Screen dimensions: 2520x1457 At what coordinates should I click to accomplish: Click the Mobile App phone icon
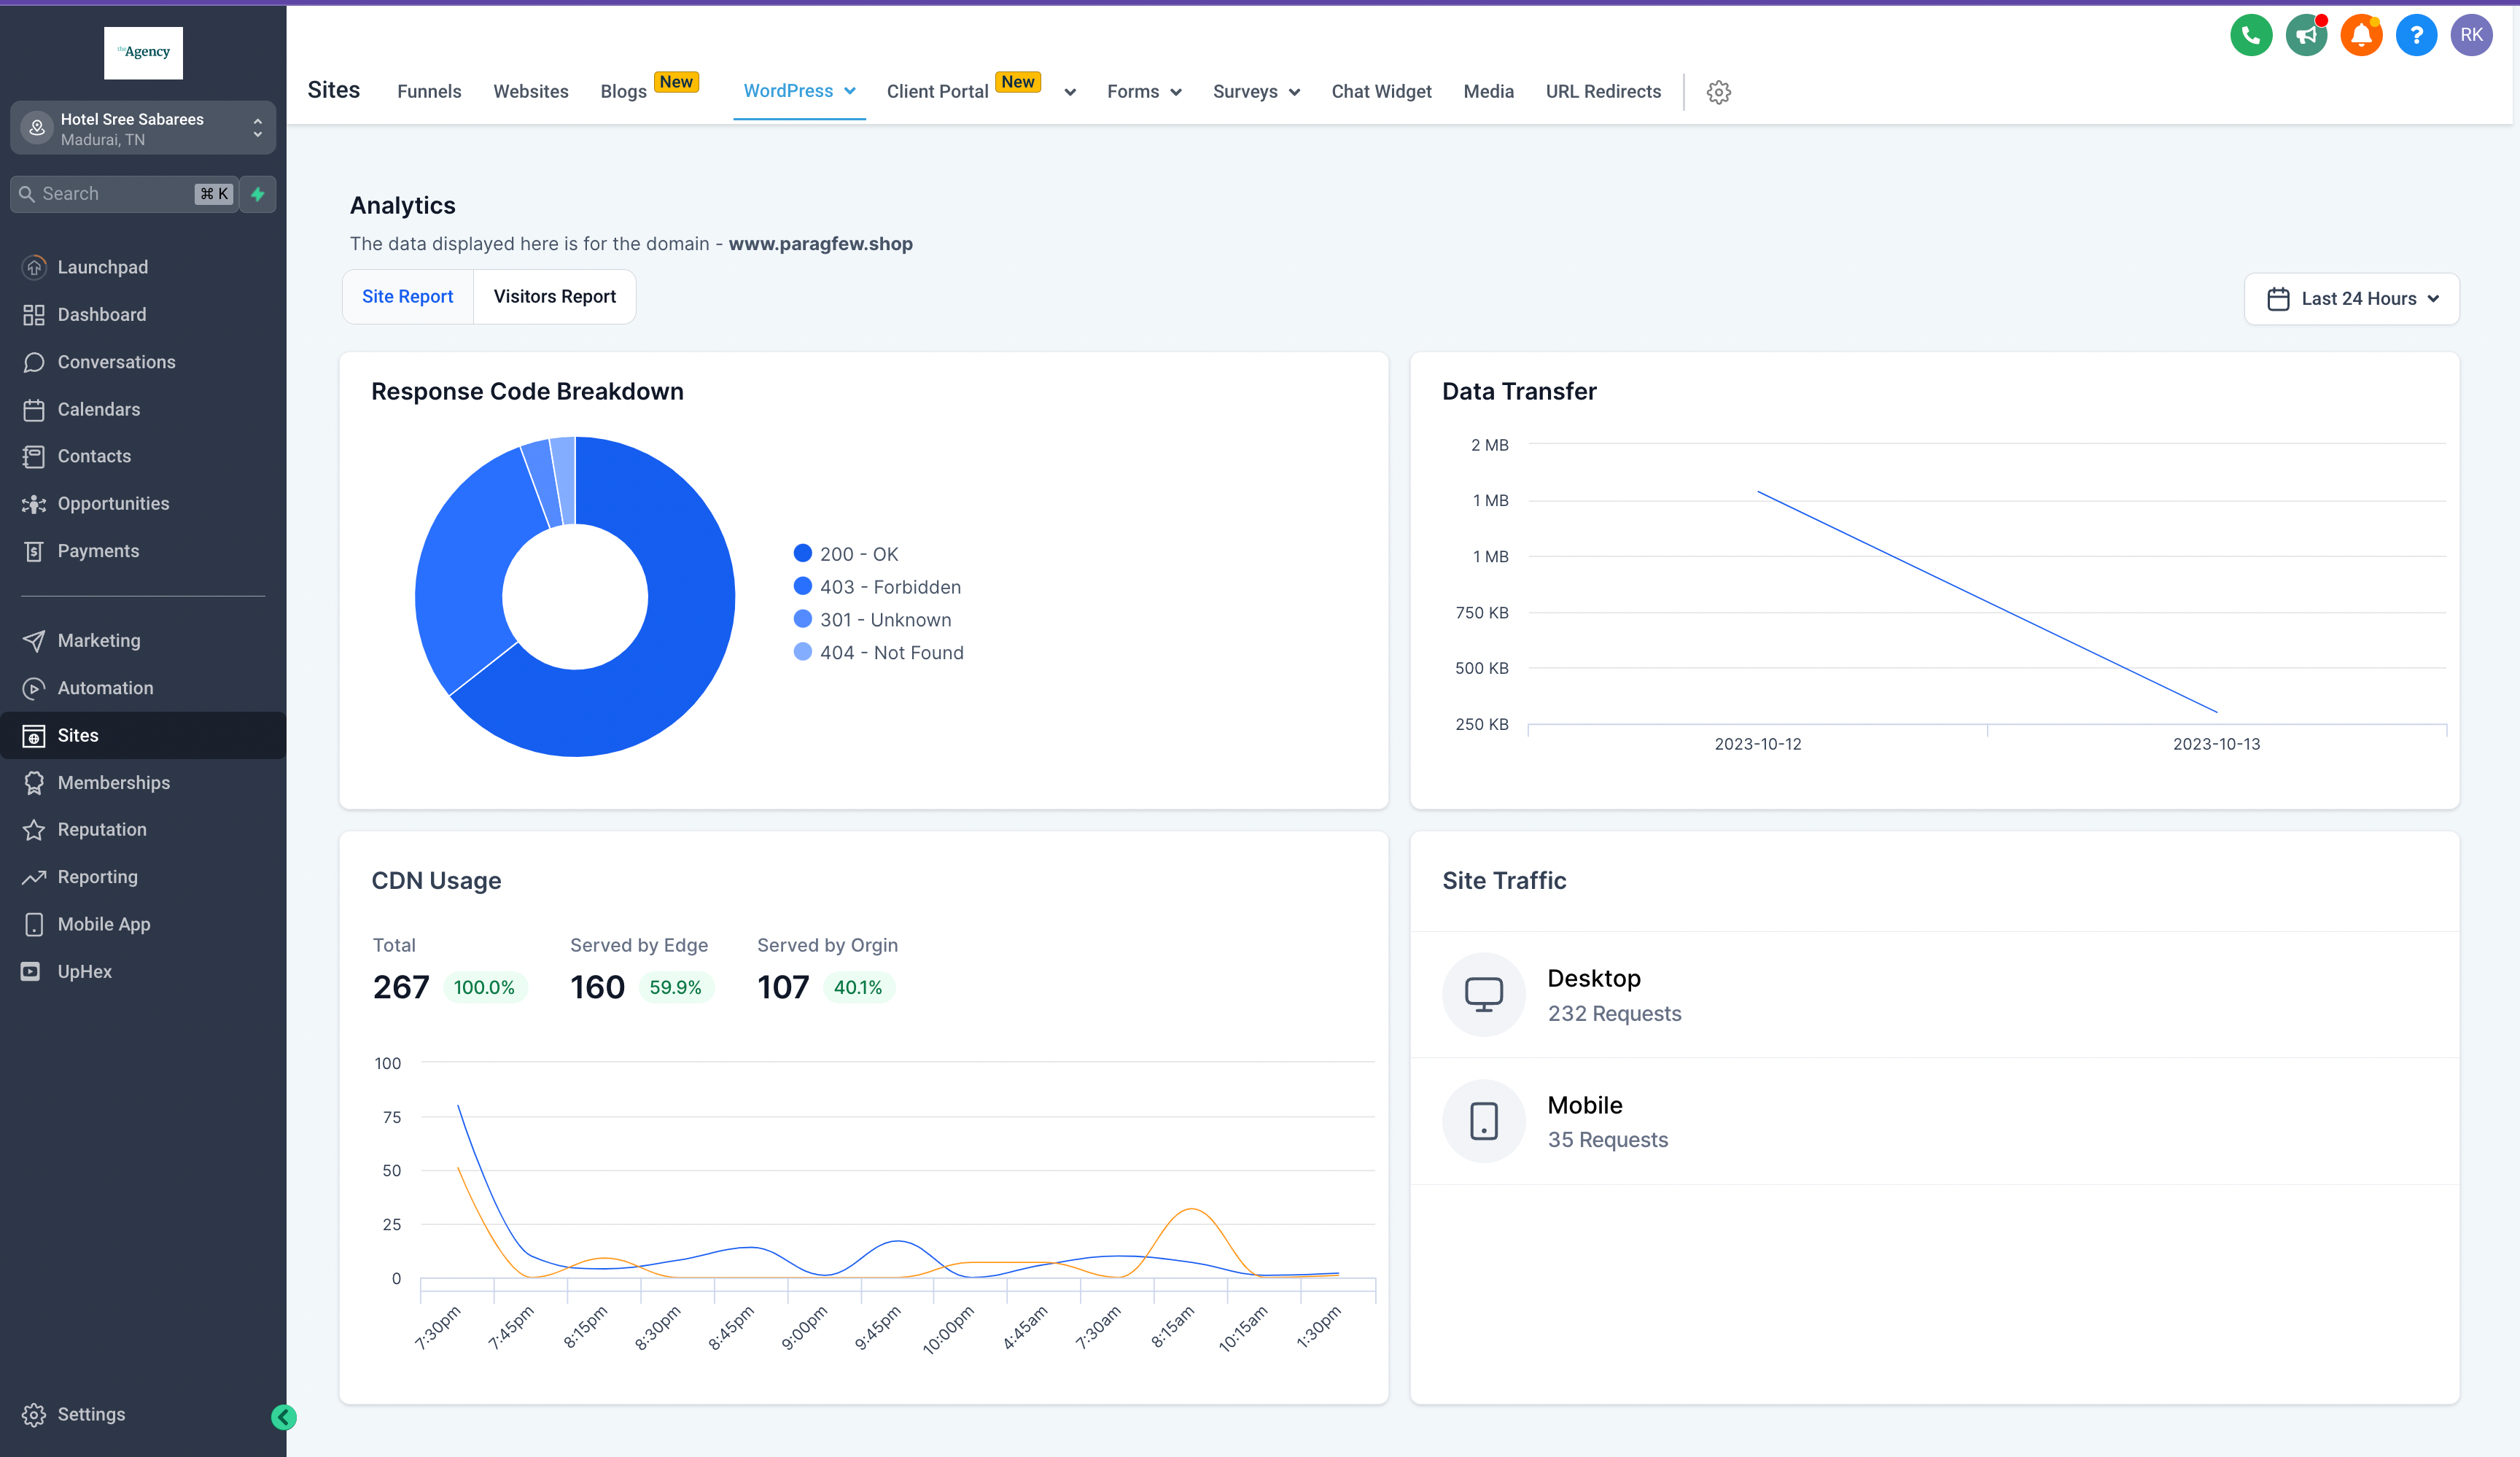coord(34,924)
